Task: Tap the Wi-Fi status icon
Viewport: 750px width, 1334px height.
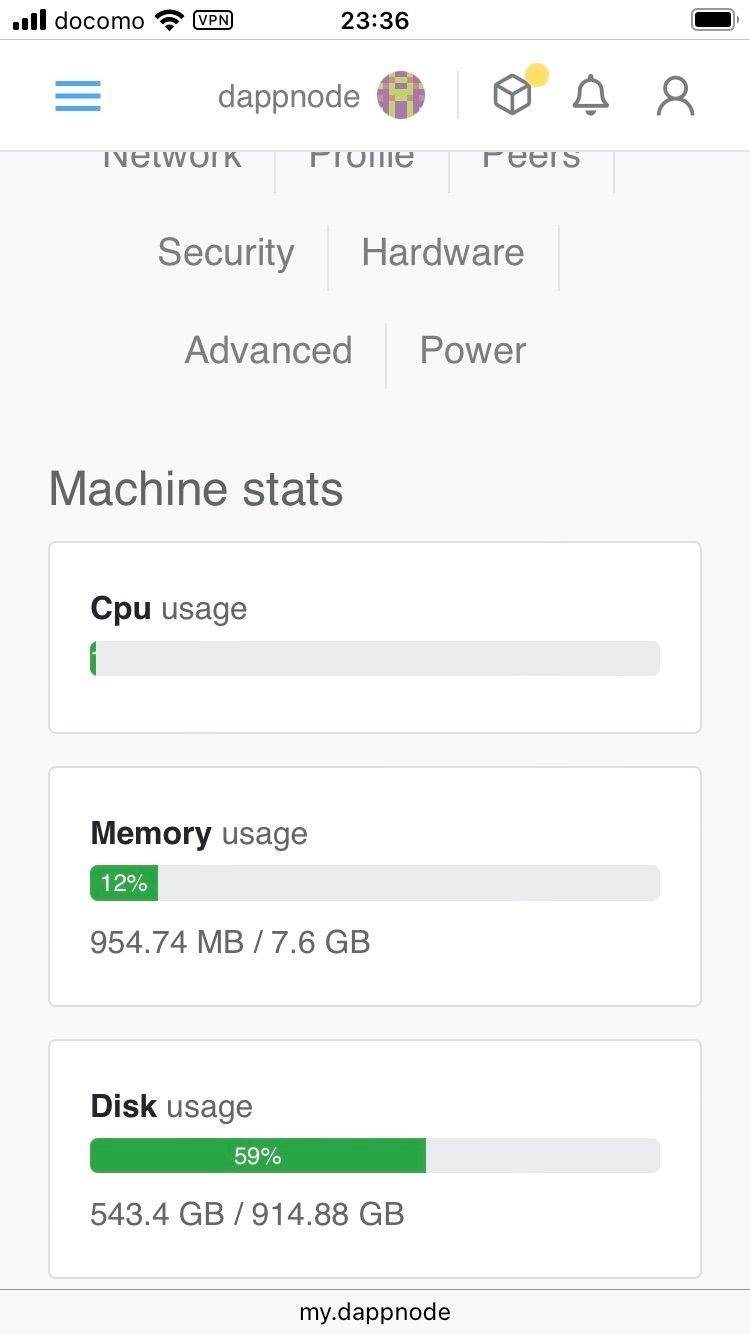Action: pyautogui.click(x=170, y=19)
